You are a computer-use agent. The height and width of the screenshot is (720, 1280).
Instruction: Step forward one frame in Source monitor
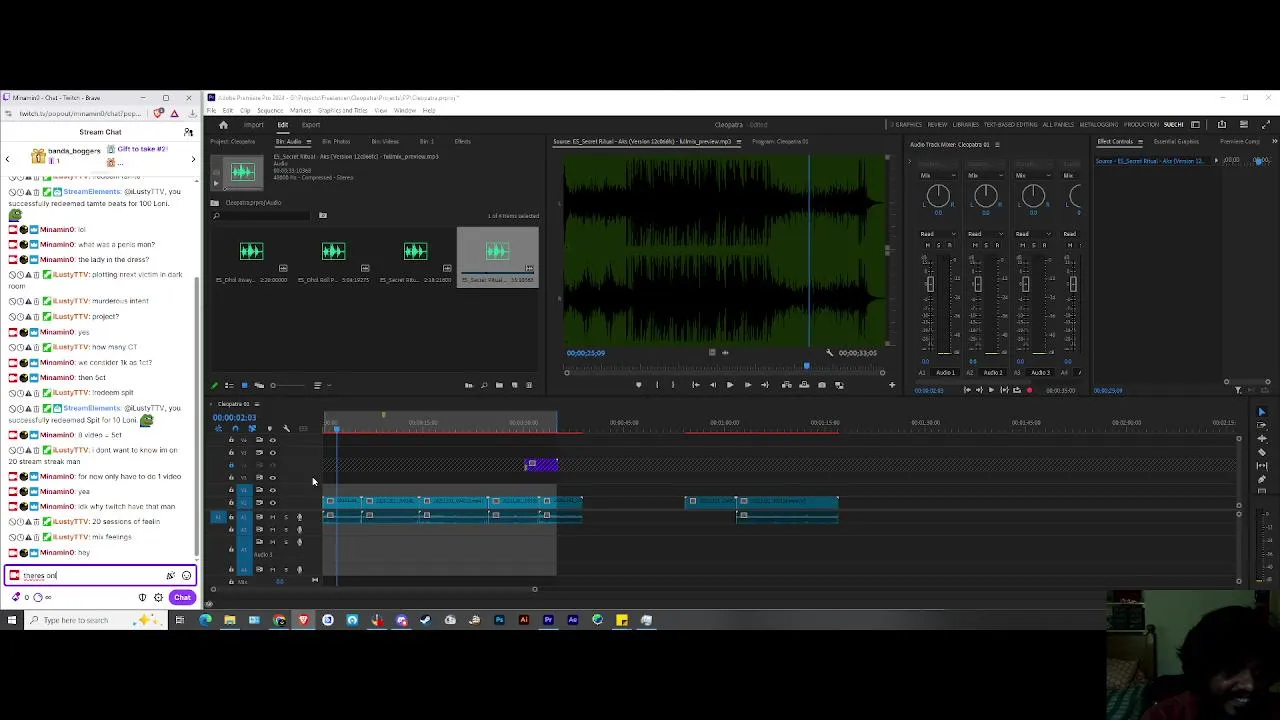748,385
